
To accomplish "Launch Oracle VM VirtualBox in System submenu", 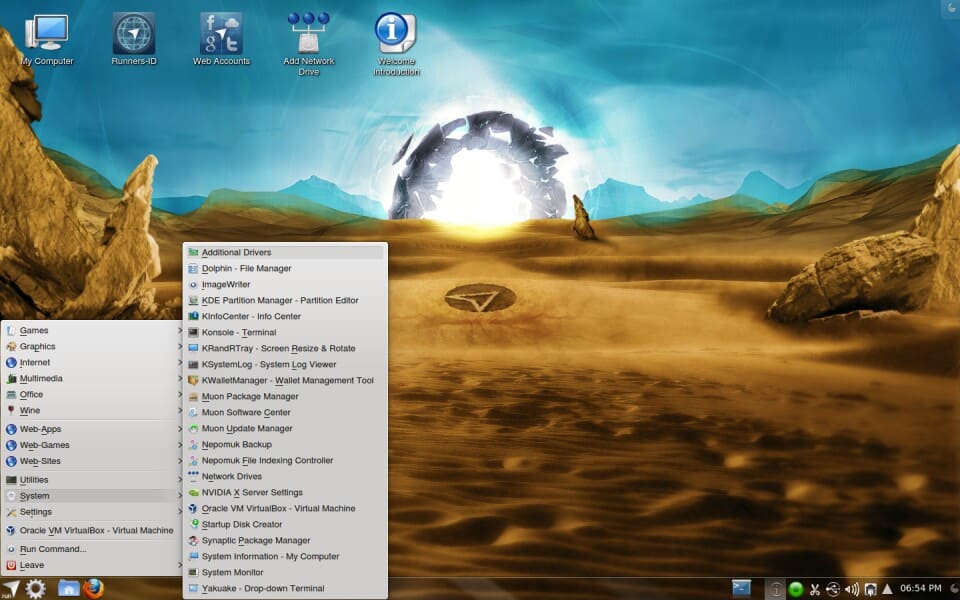I will point(285,508).
